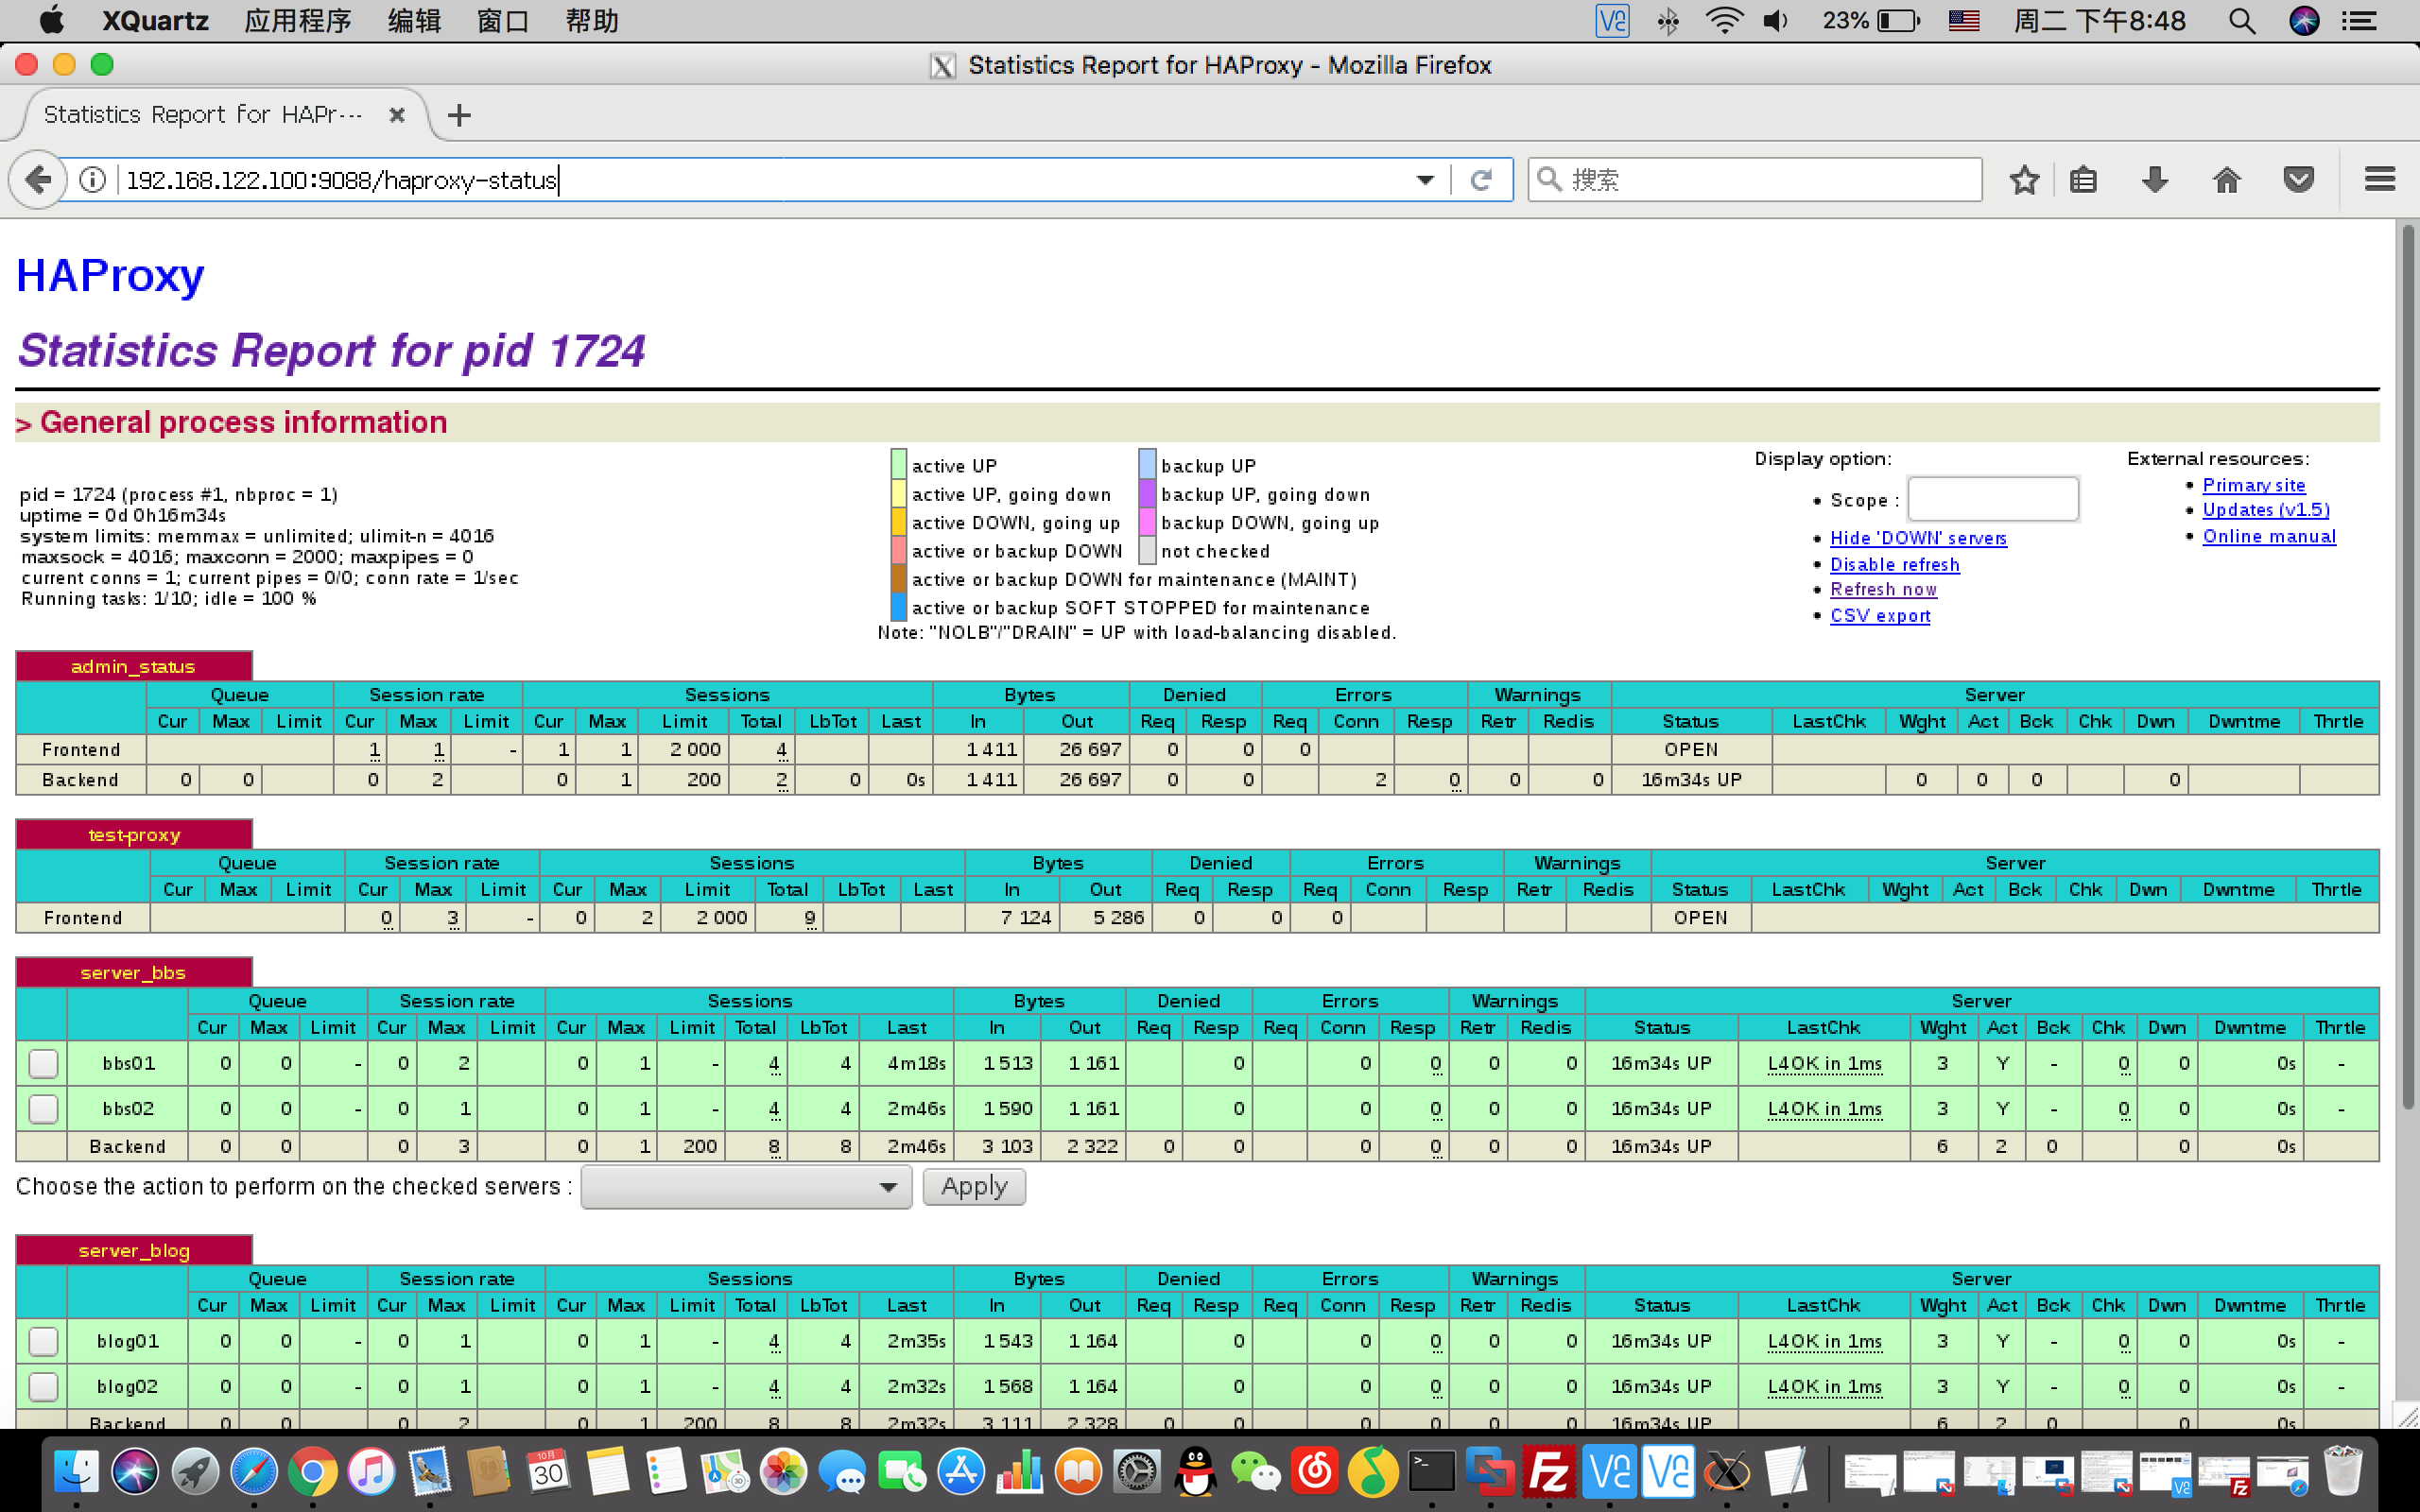Show the bookmarks list icon
The width and height of the screenshot is (2420, 1512).
click(x=2083, y=180)
